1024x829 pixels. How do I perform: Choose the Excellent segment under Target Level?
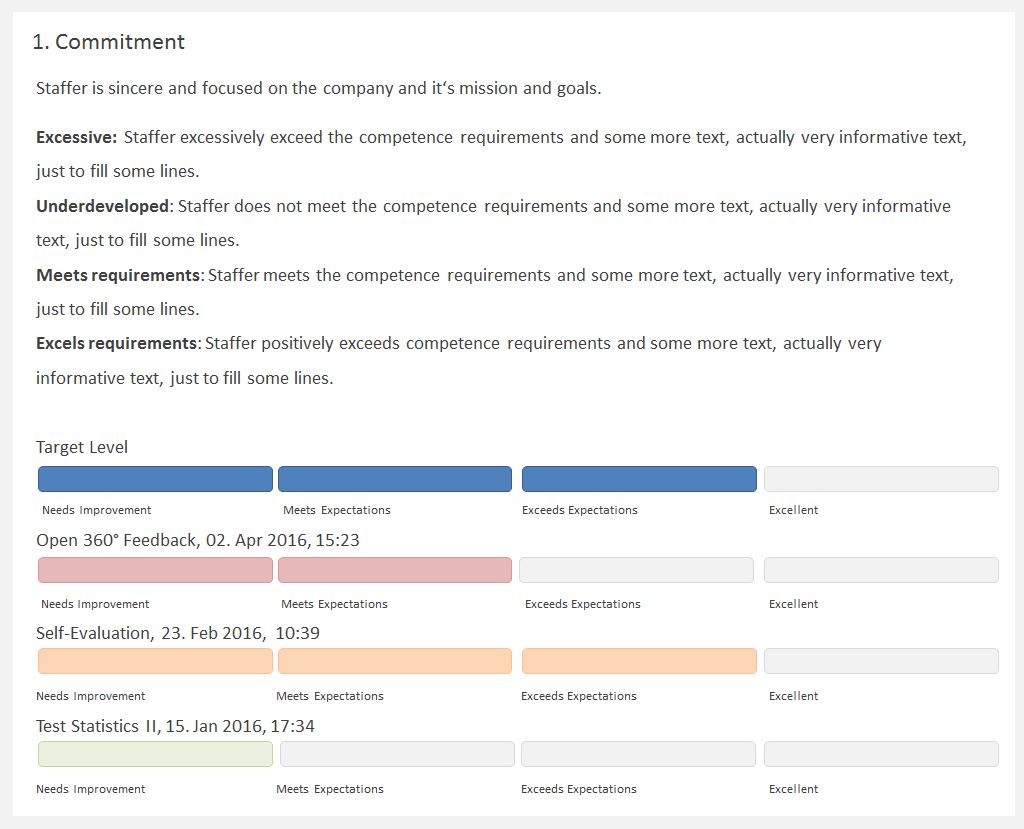click(x=881, y=479)
